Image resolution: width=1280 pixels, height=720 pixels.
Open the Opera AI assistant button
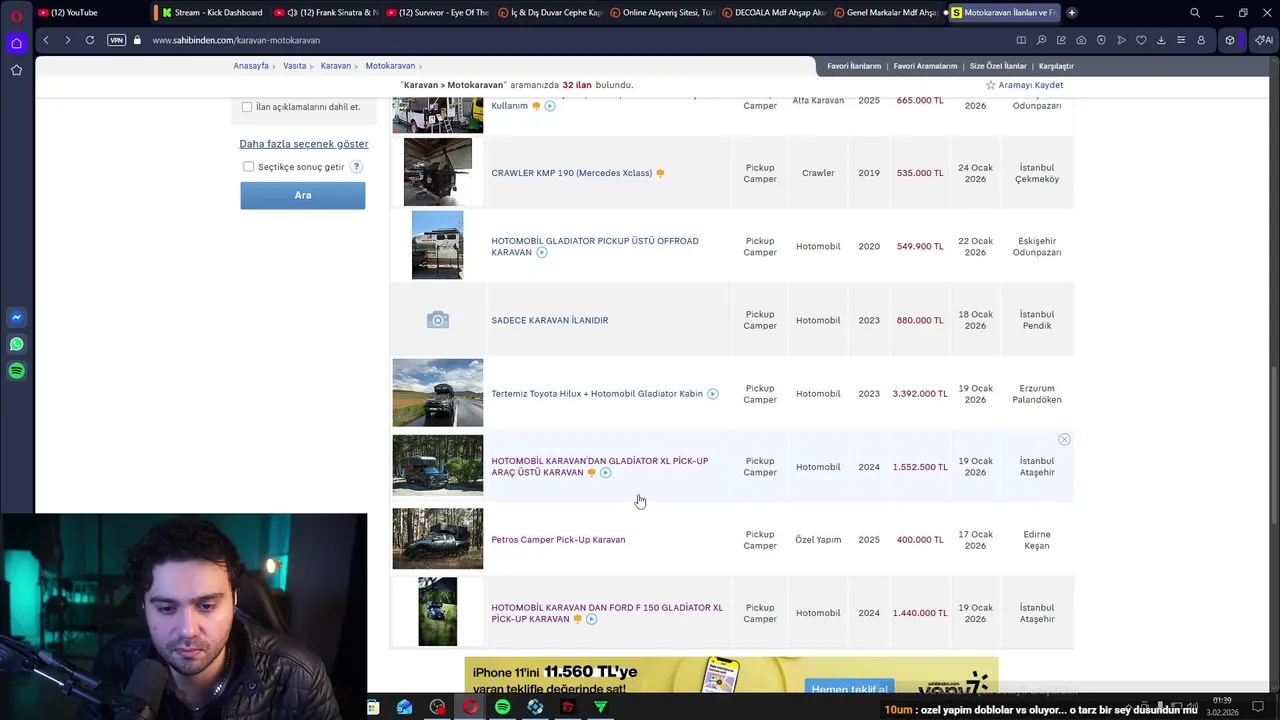click(x=1264, y=40)
